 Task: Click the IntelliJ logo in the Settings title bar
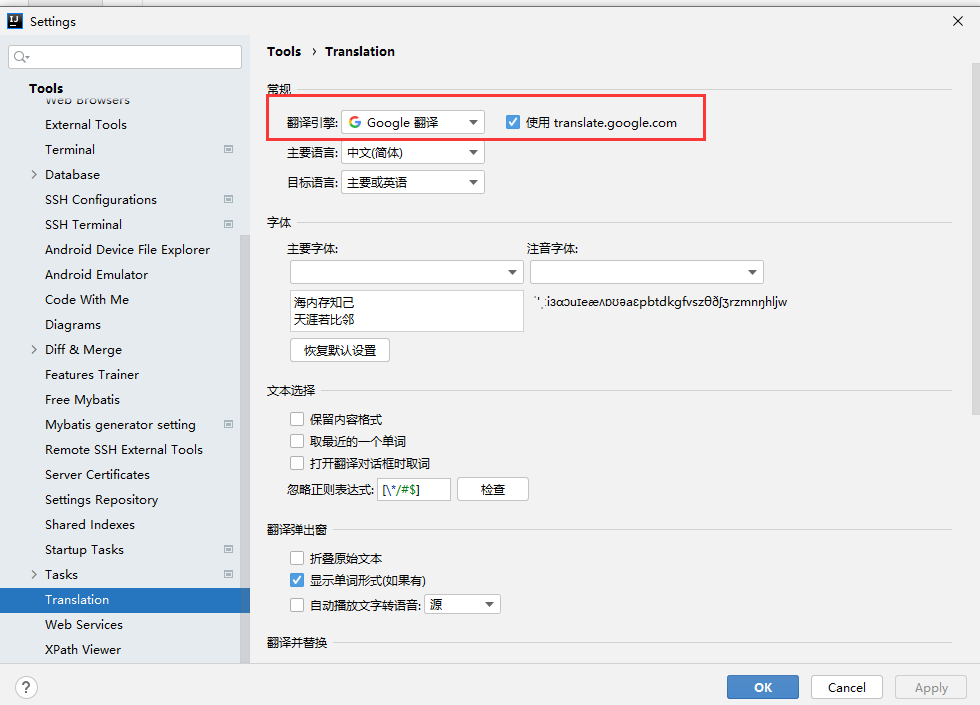13,20
